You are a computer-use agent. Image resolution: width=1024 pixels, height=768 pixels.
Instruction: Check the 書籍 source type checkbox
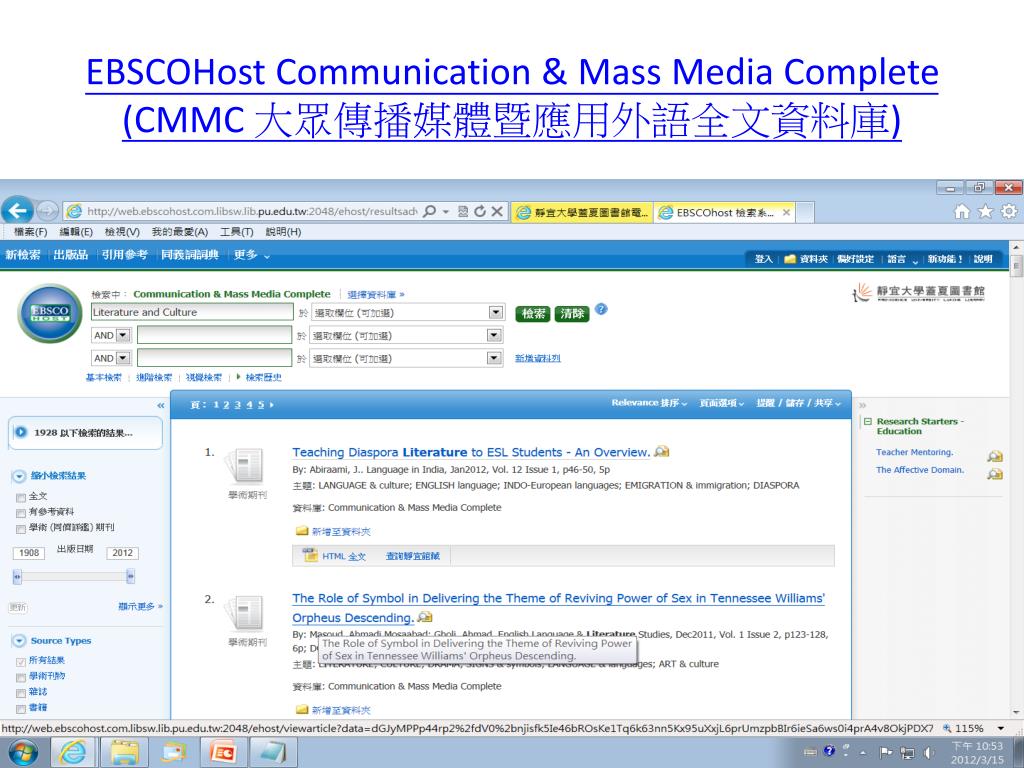(x=21, y=709)
